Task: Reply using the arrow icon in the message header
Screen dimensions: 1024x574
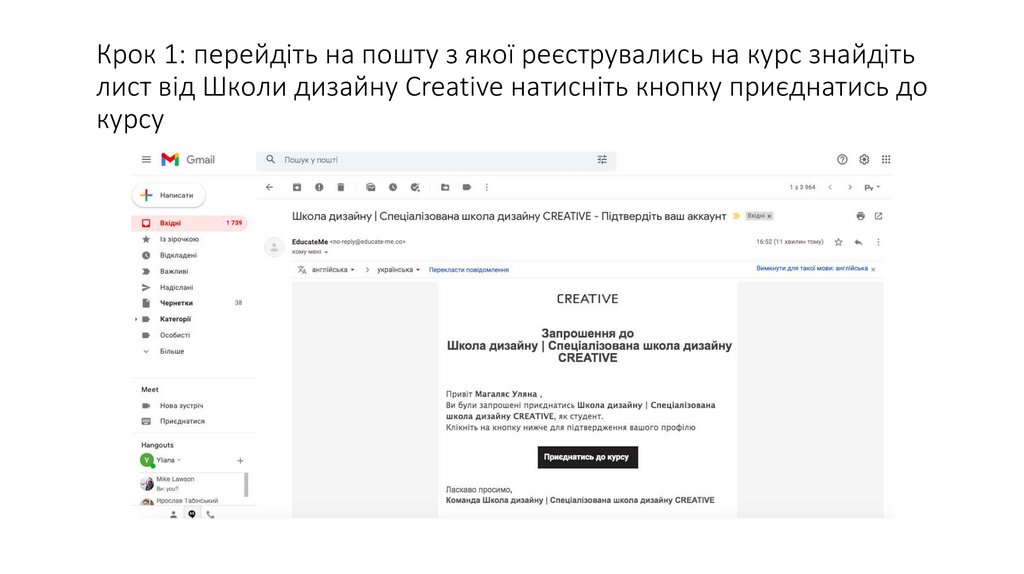Action: [x=858, y=242]
